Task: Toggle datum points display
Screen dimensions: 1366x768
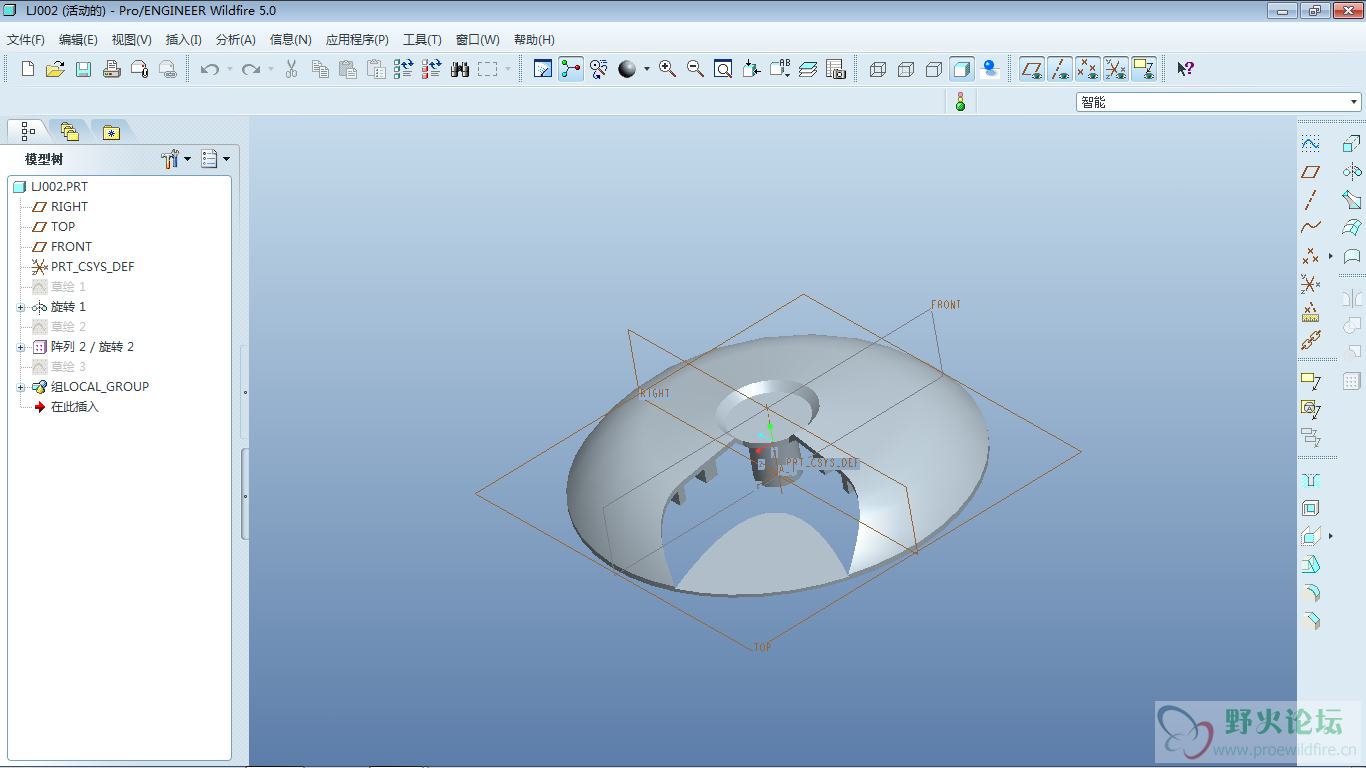Action: 1088,69
